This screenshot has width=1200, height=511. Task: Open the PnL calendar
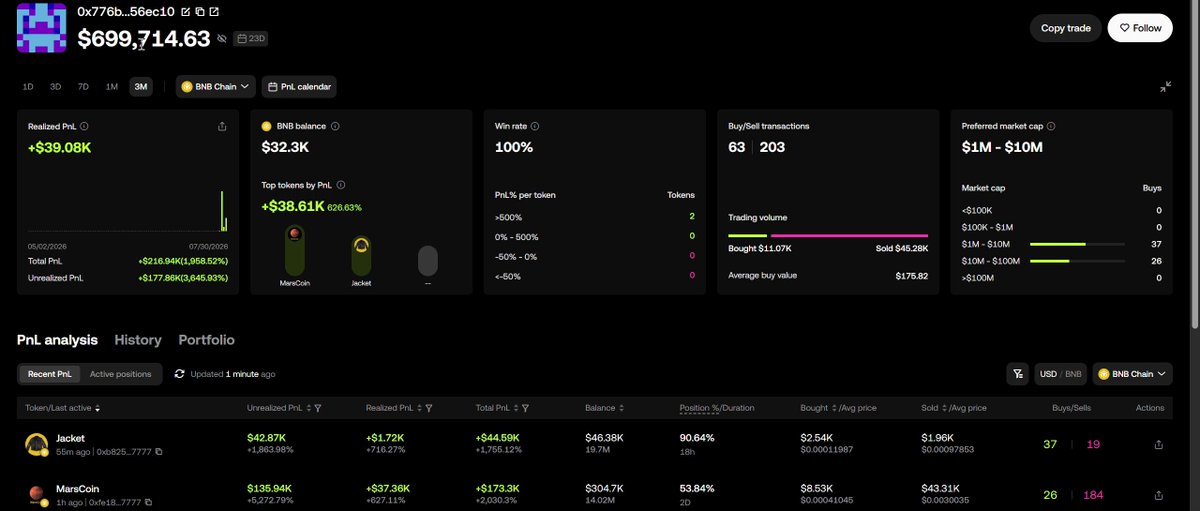coord(299,87)
